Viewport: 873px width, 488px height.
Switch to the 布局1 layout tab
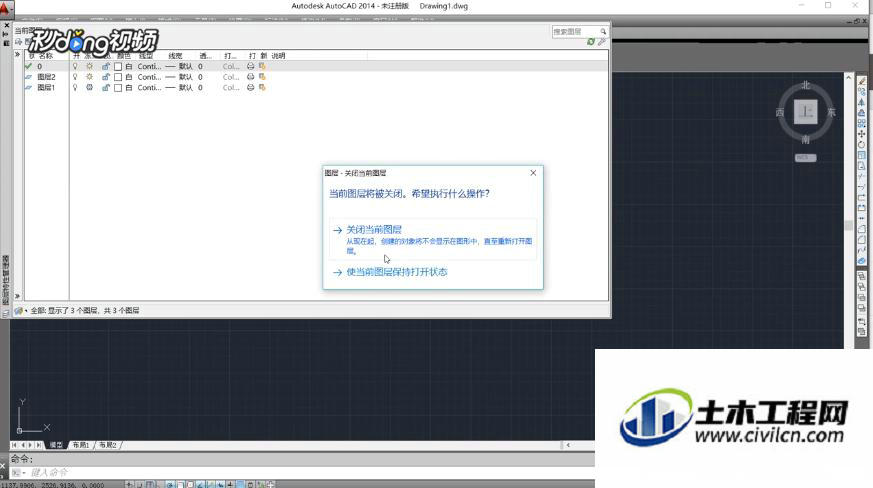point(81,445)
